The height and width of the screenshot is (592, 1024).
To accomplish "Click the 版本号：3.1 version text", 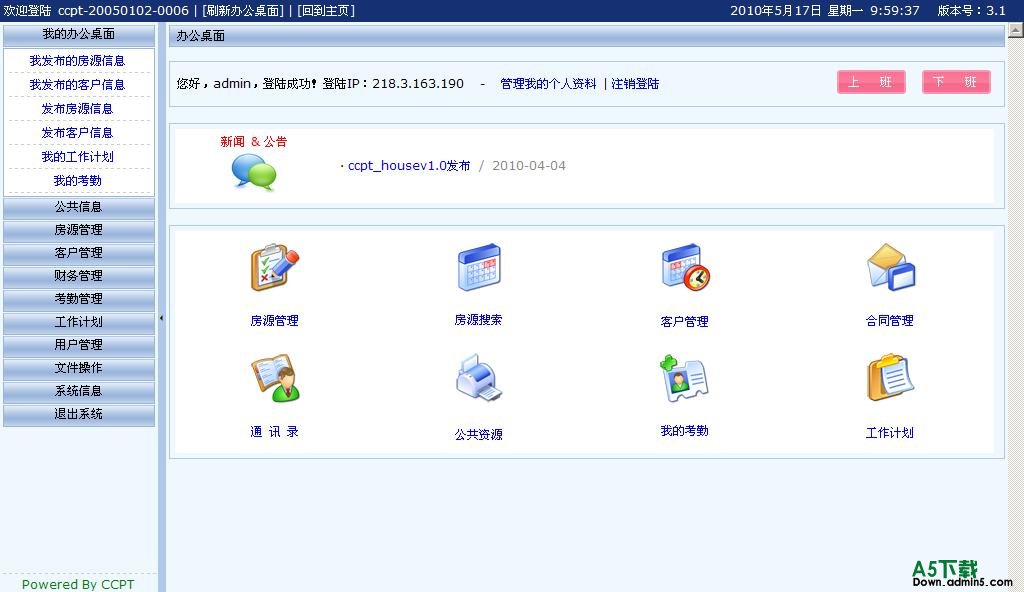I will [x=972, y=10].
